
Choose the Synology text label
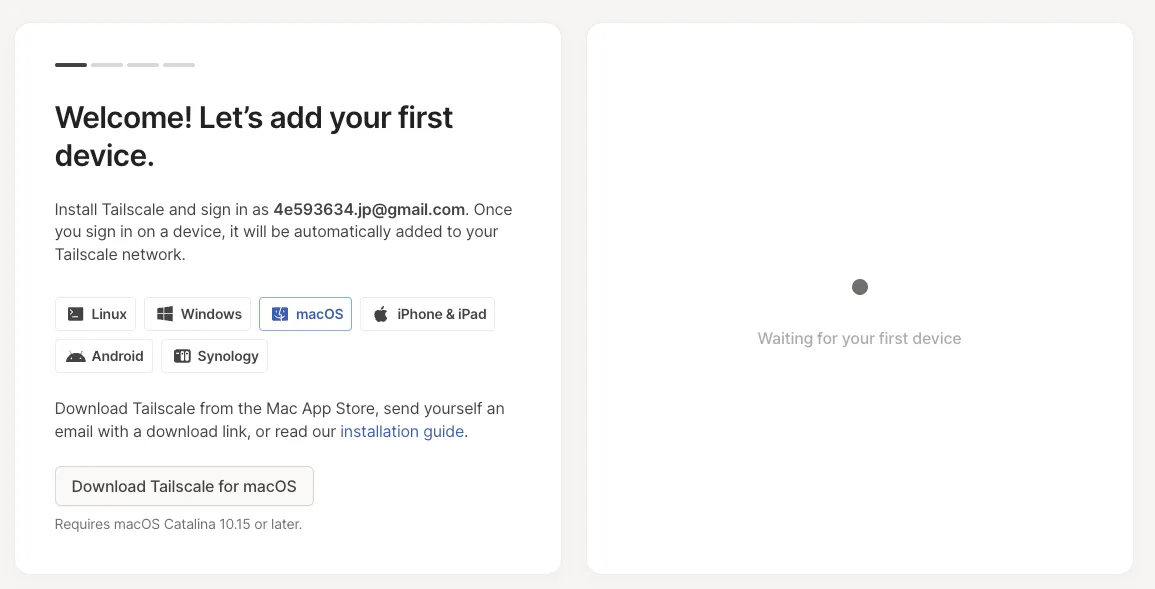coord(228,356)
